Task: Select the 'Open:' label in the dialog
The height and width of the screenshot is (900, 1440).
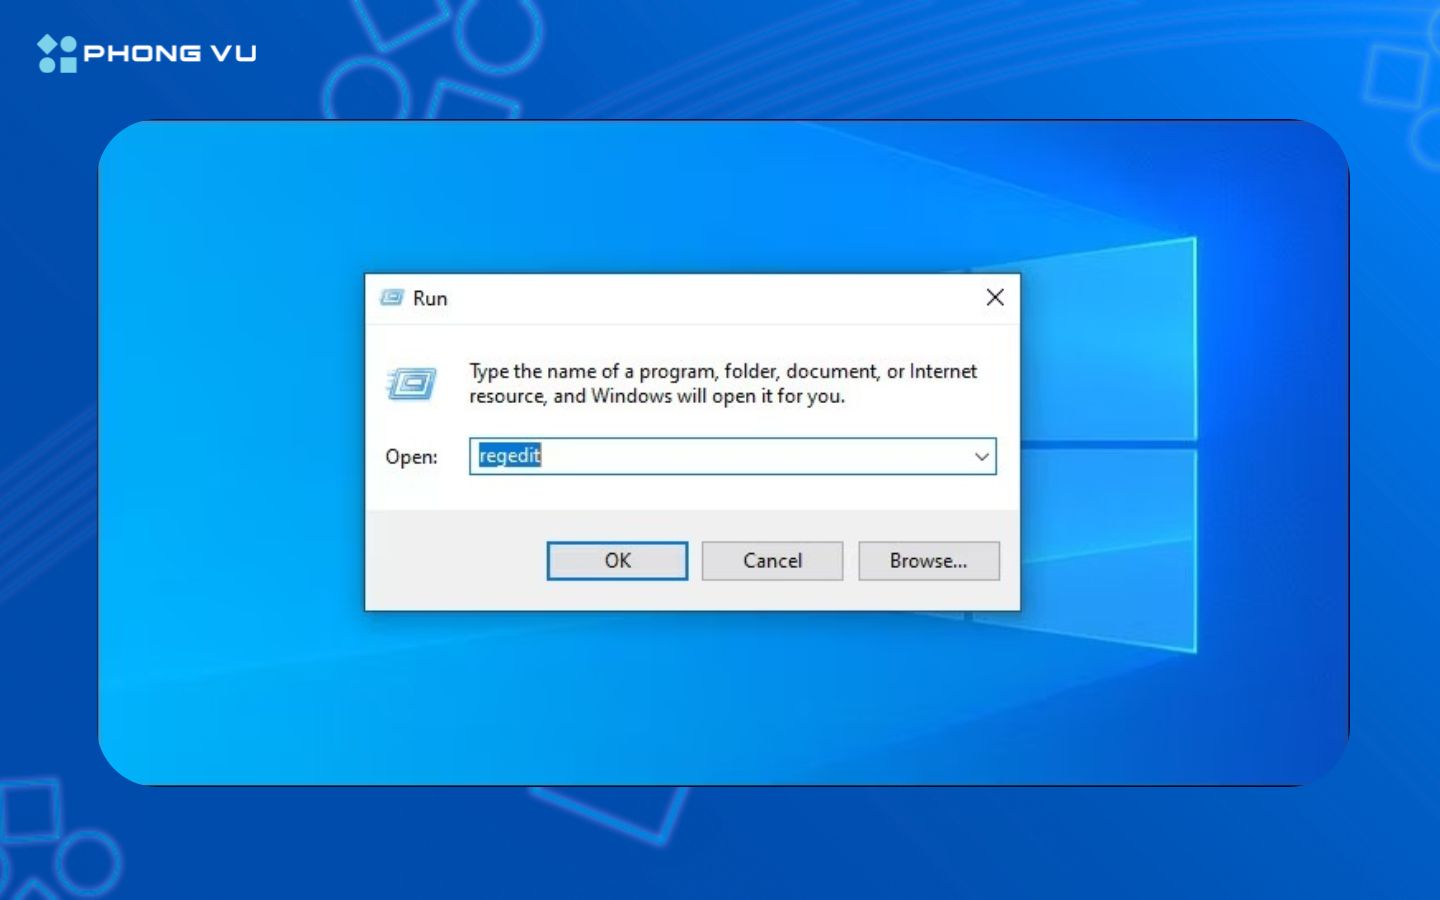Action: pos(410,457)
